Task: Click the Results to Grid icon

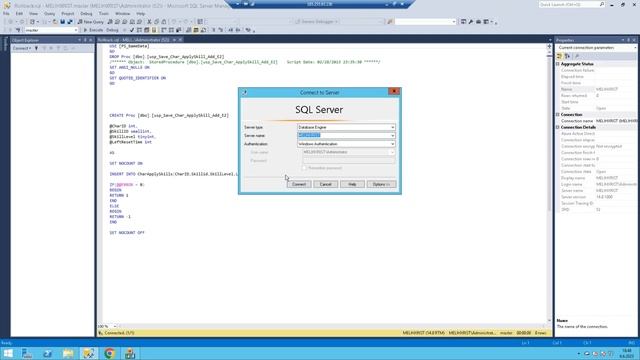Action: click(x=196, y=30)
